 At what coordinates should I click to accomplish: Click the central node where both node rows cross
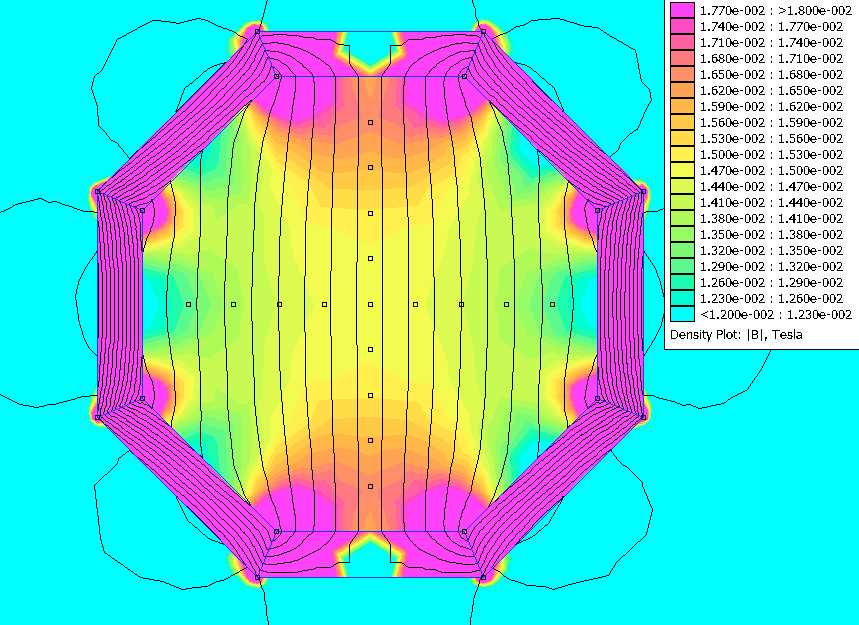370,304
